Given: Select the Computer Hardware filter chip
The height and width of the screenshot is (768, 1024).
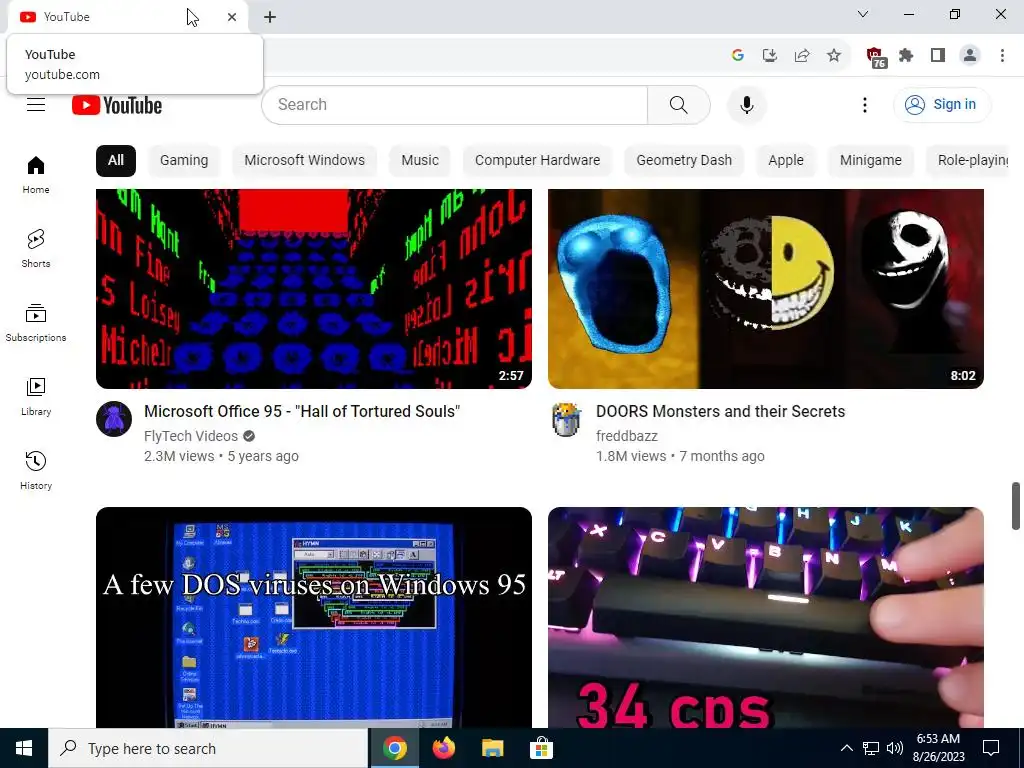Looking at the screenshot, I should click(537, 161).
